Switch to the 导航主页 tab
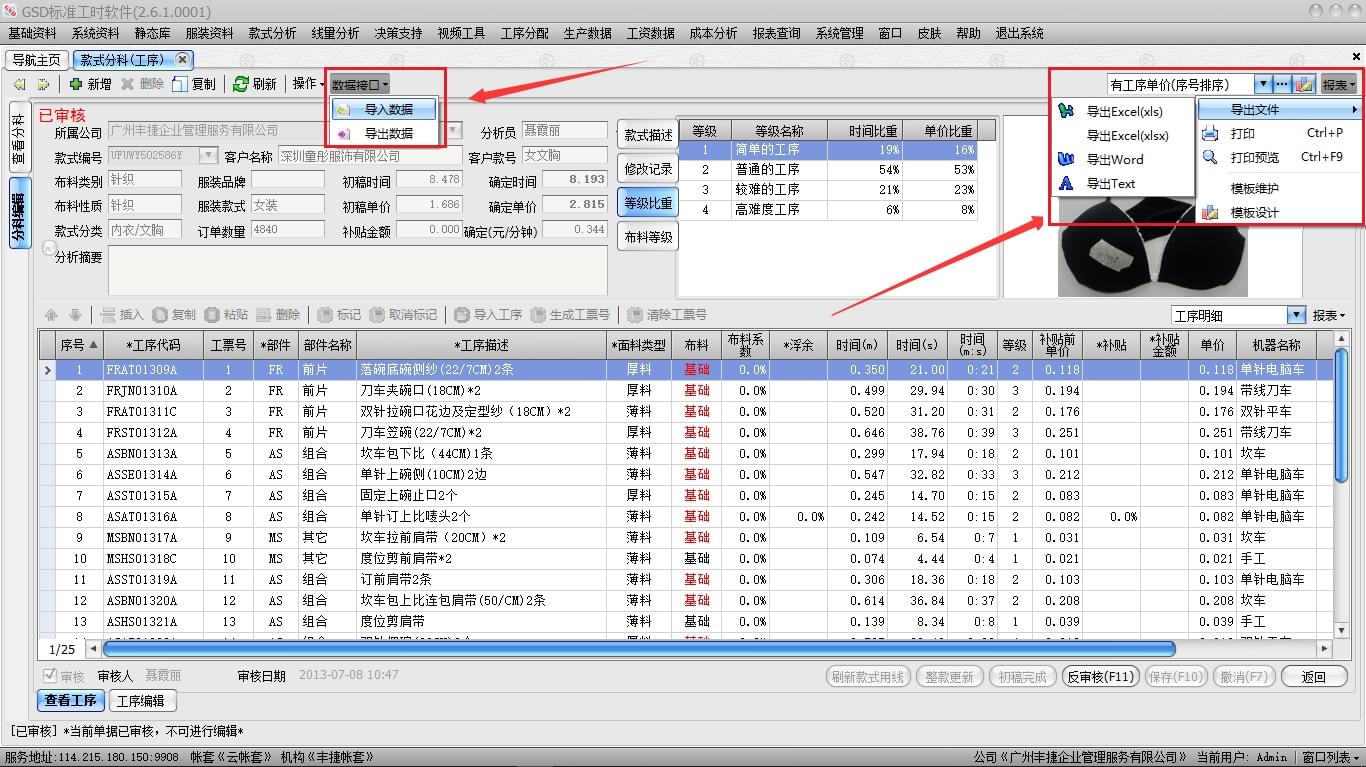The image size is (1366, 767). pos(36,59)
